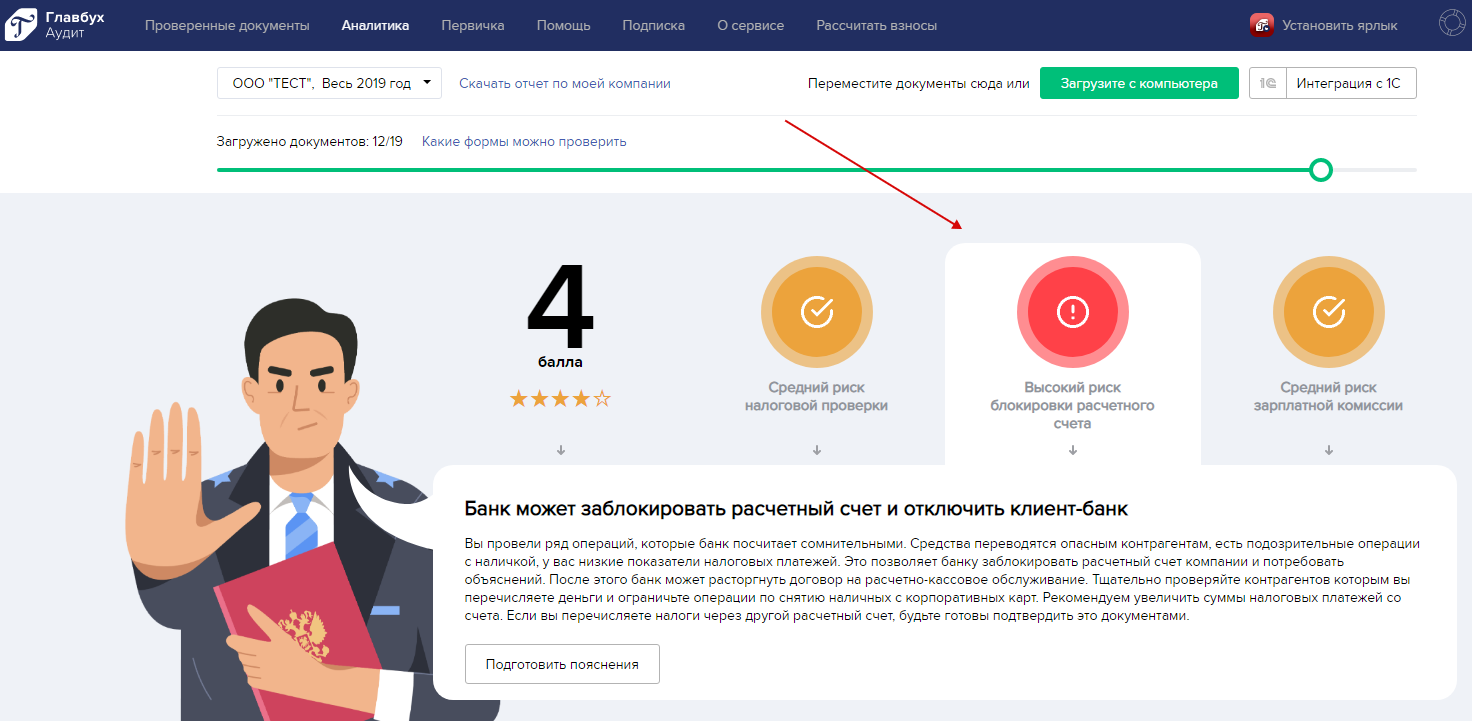Click the Банк может заблокировать расчетный счет heading
The image size is (1472, 721).
(x=796, y=508)
